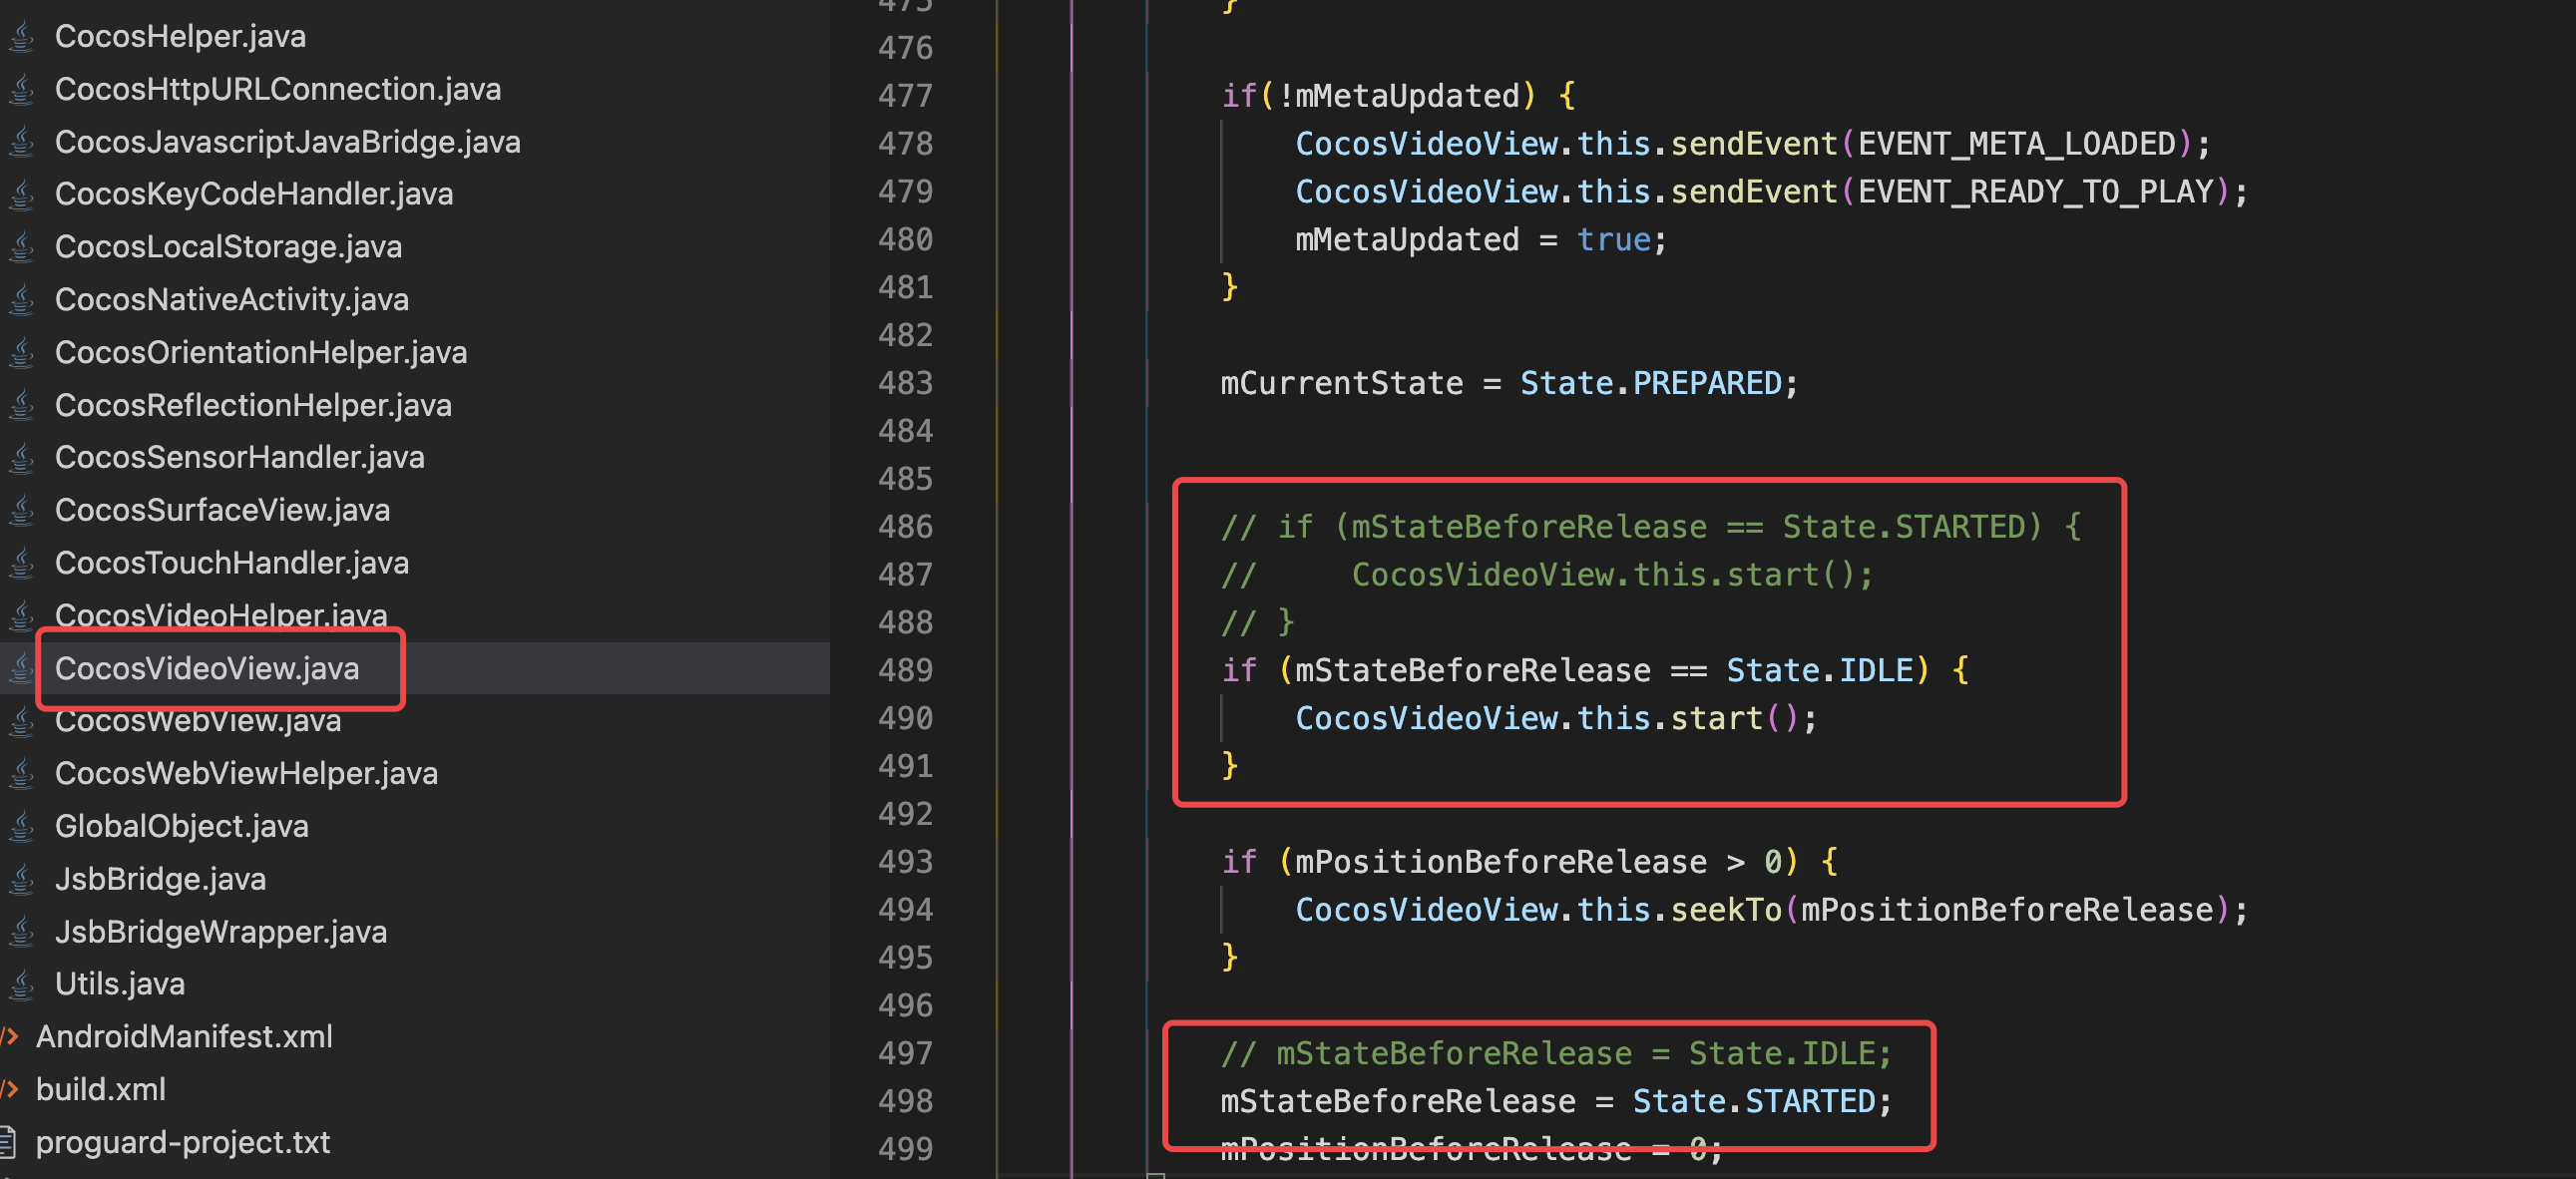Viewport: 2576px width, 1179px height.
Task: Click the text file icon beside proguard-project.txt
Action: click(8, 1142)
